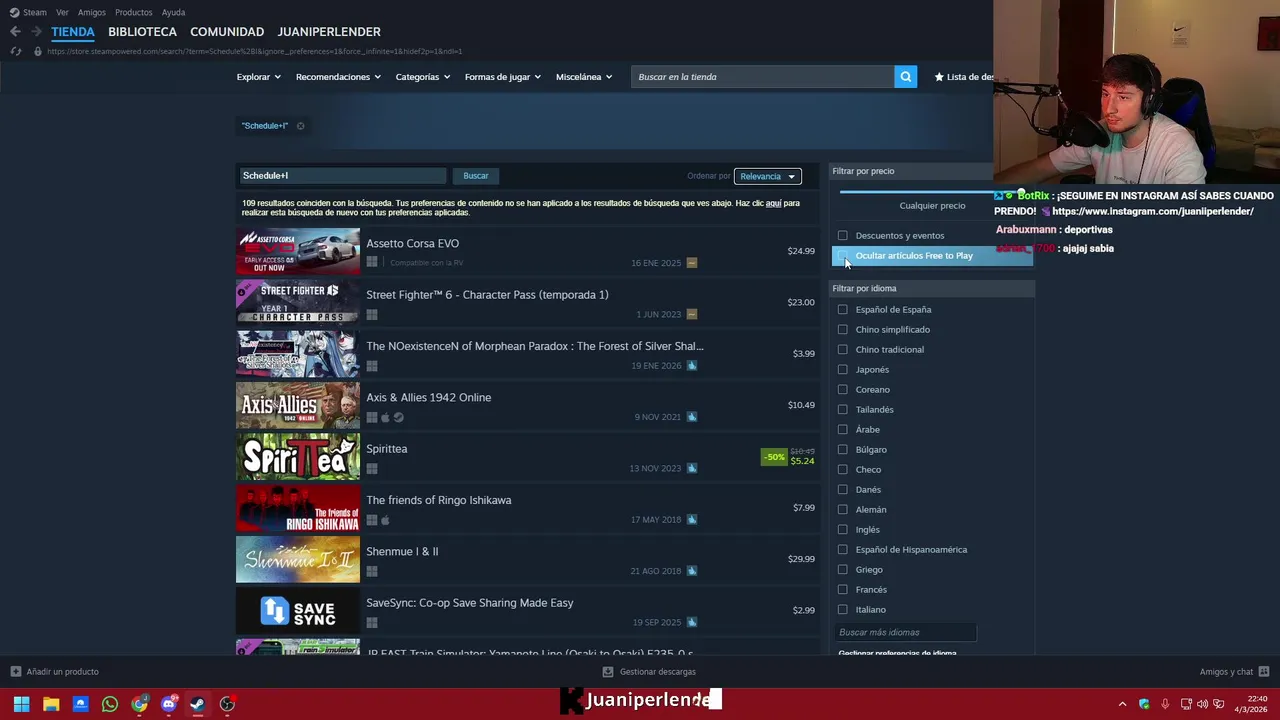1280x720 pixels.
Task: Expand the Formas de jugar menu
Action: (502, 77)
